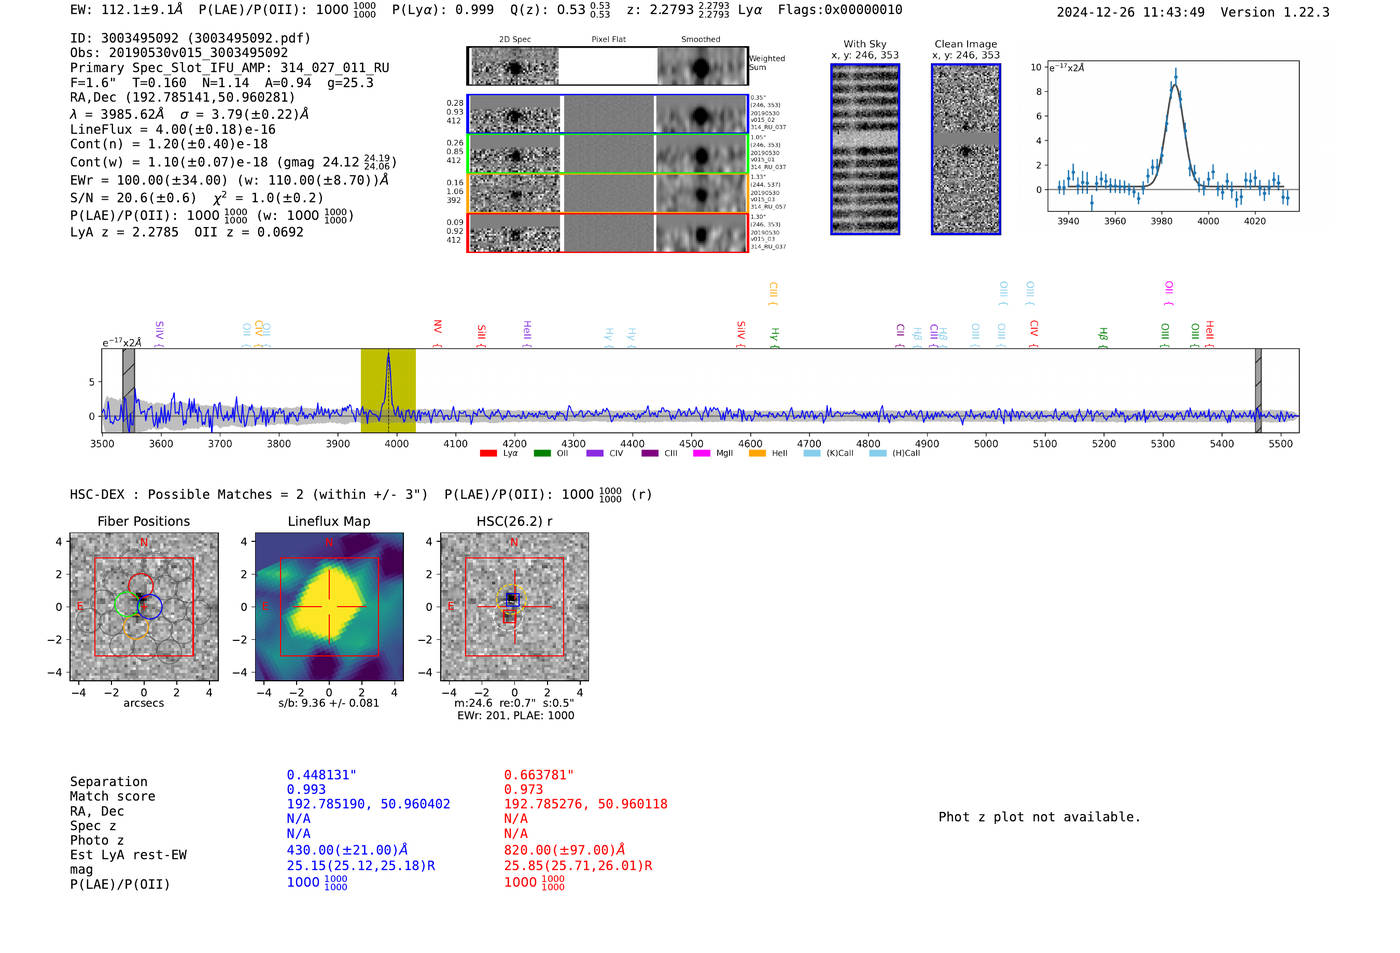The height and width of the screenshot is (953, 1400).
Task: Click the Gaussian emission line fit plot
Action: (1173, 136)
